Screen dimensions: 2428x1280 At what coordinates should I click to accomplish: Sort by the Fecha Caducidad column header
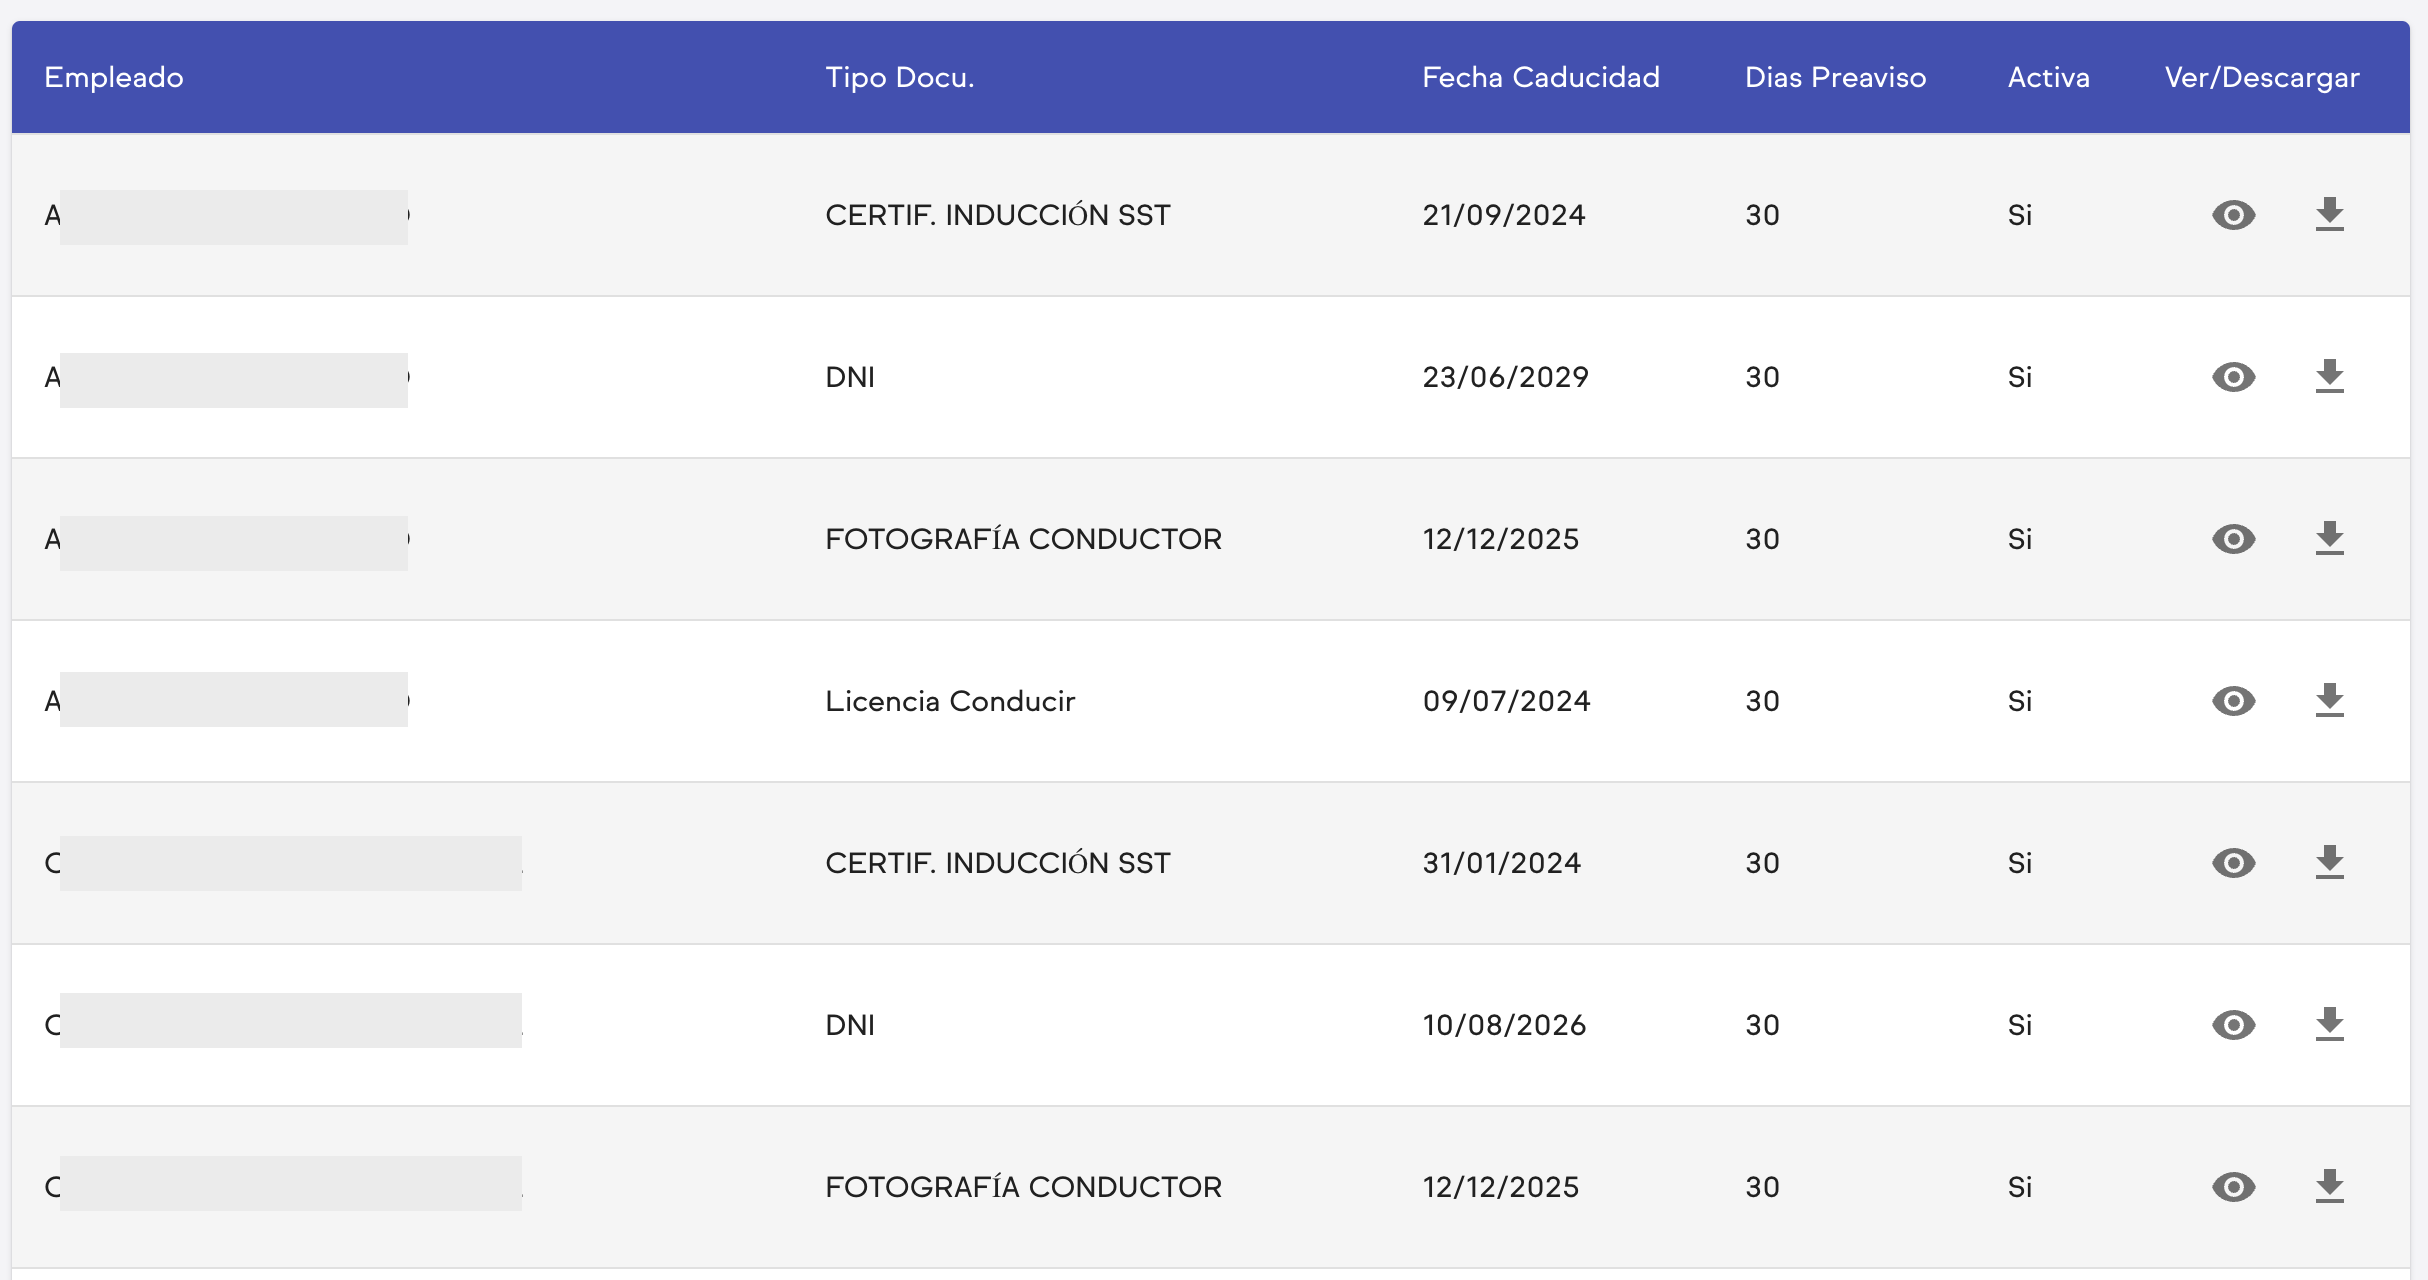(x=1540, y=77)
